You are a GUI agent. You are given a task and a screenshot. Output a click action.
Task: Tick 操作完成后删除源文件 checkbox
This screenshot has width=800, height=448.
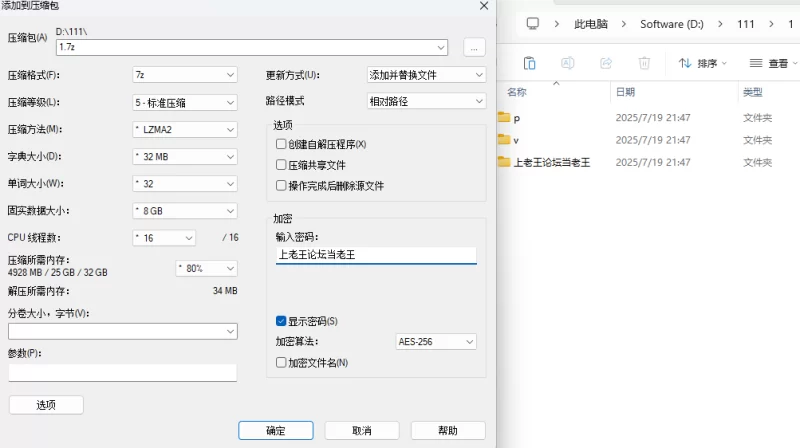tap(281, 185)
